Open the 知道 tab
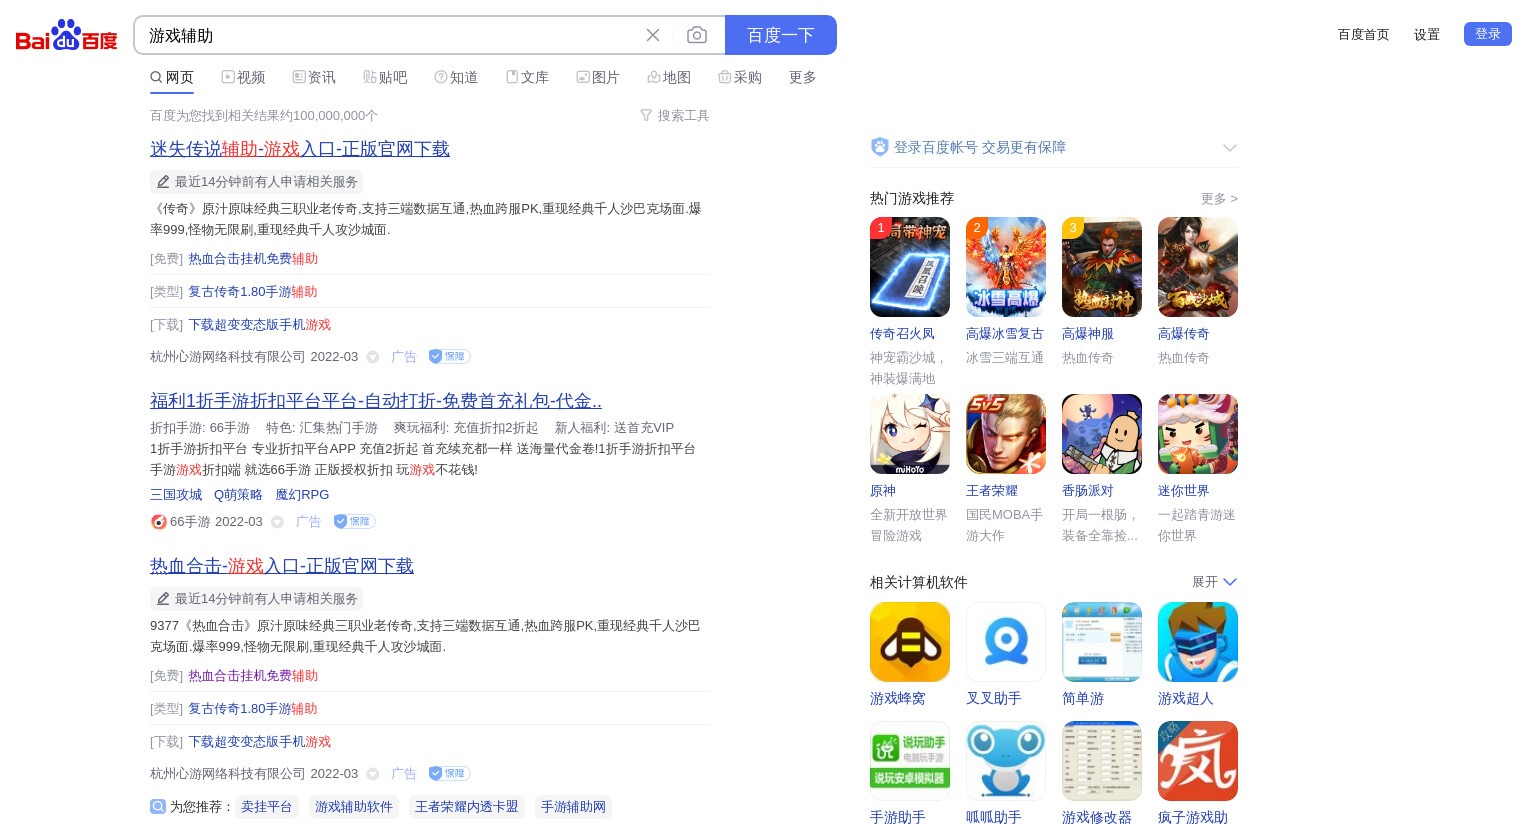 coord(456,77)
